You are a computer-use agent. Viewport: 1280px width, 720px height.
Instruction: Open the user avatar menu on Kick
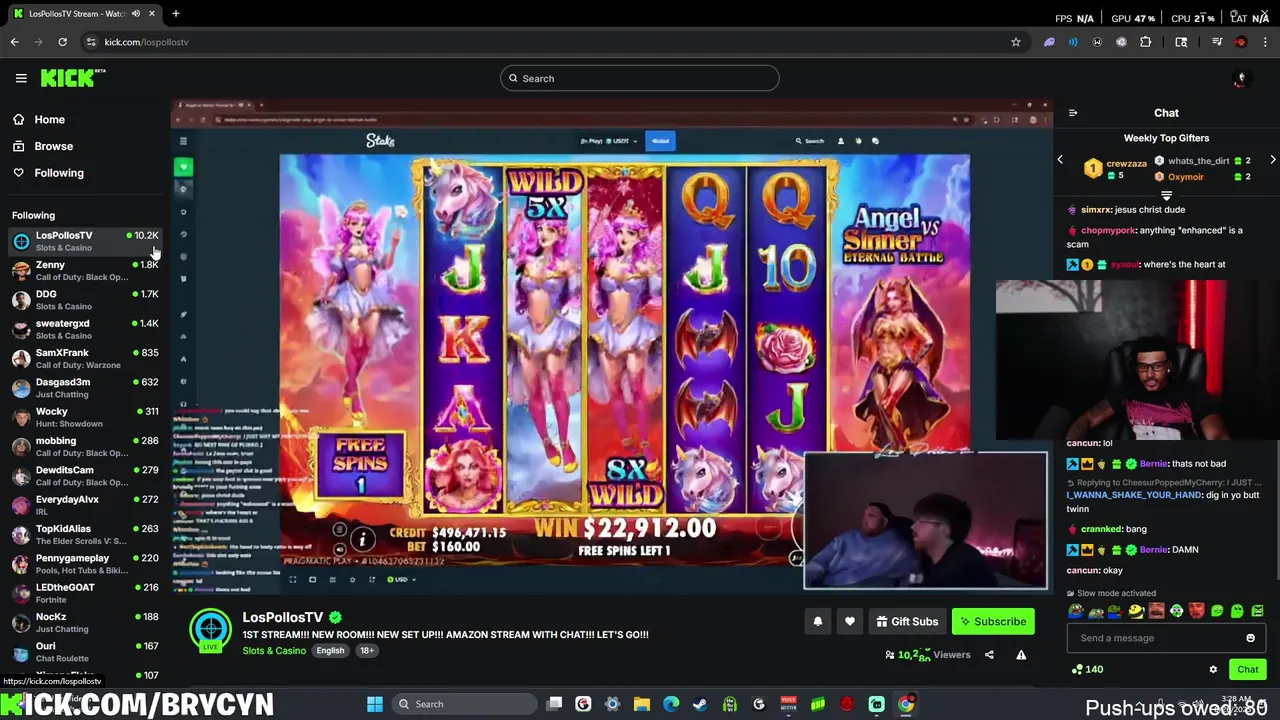pyautogui.click(x=1241, y=79)
